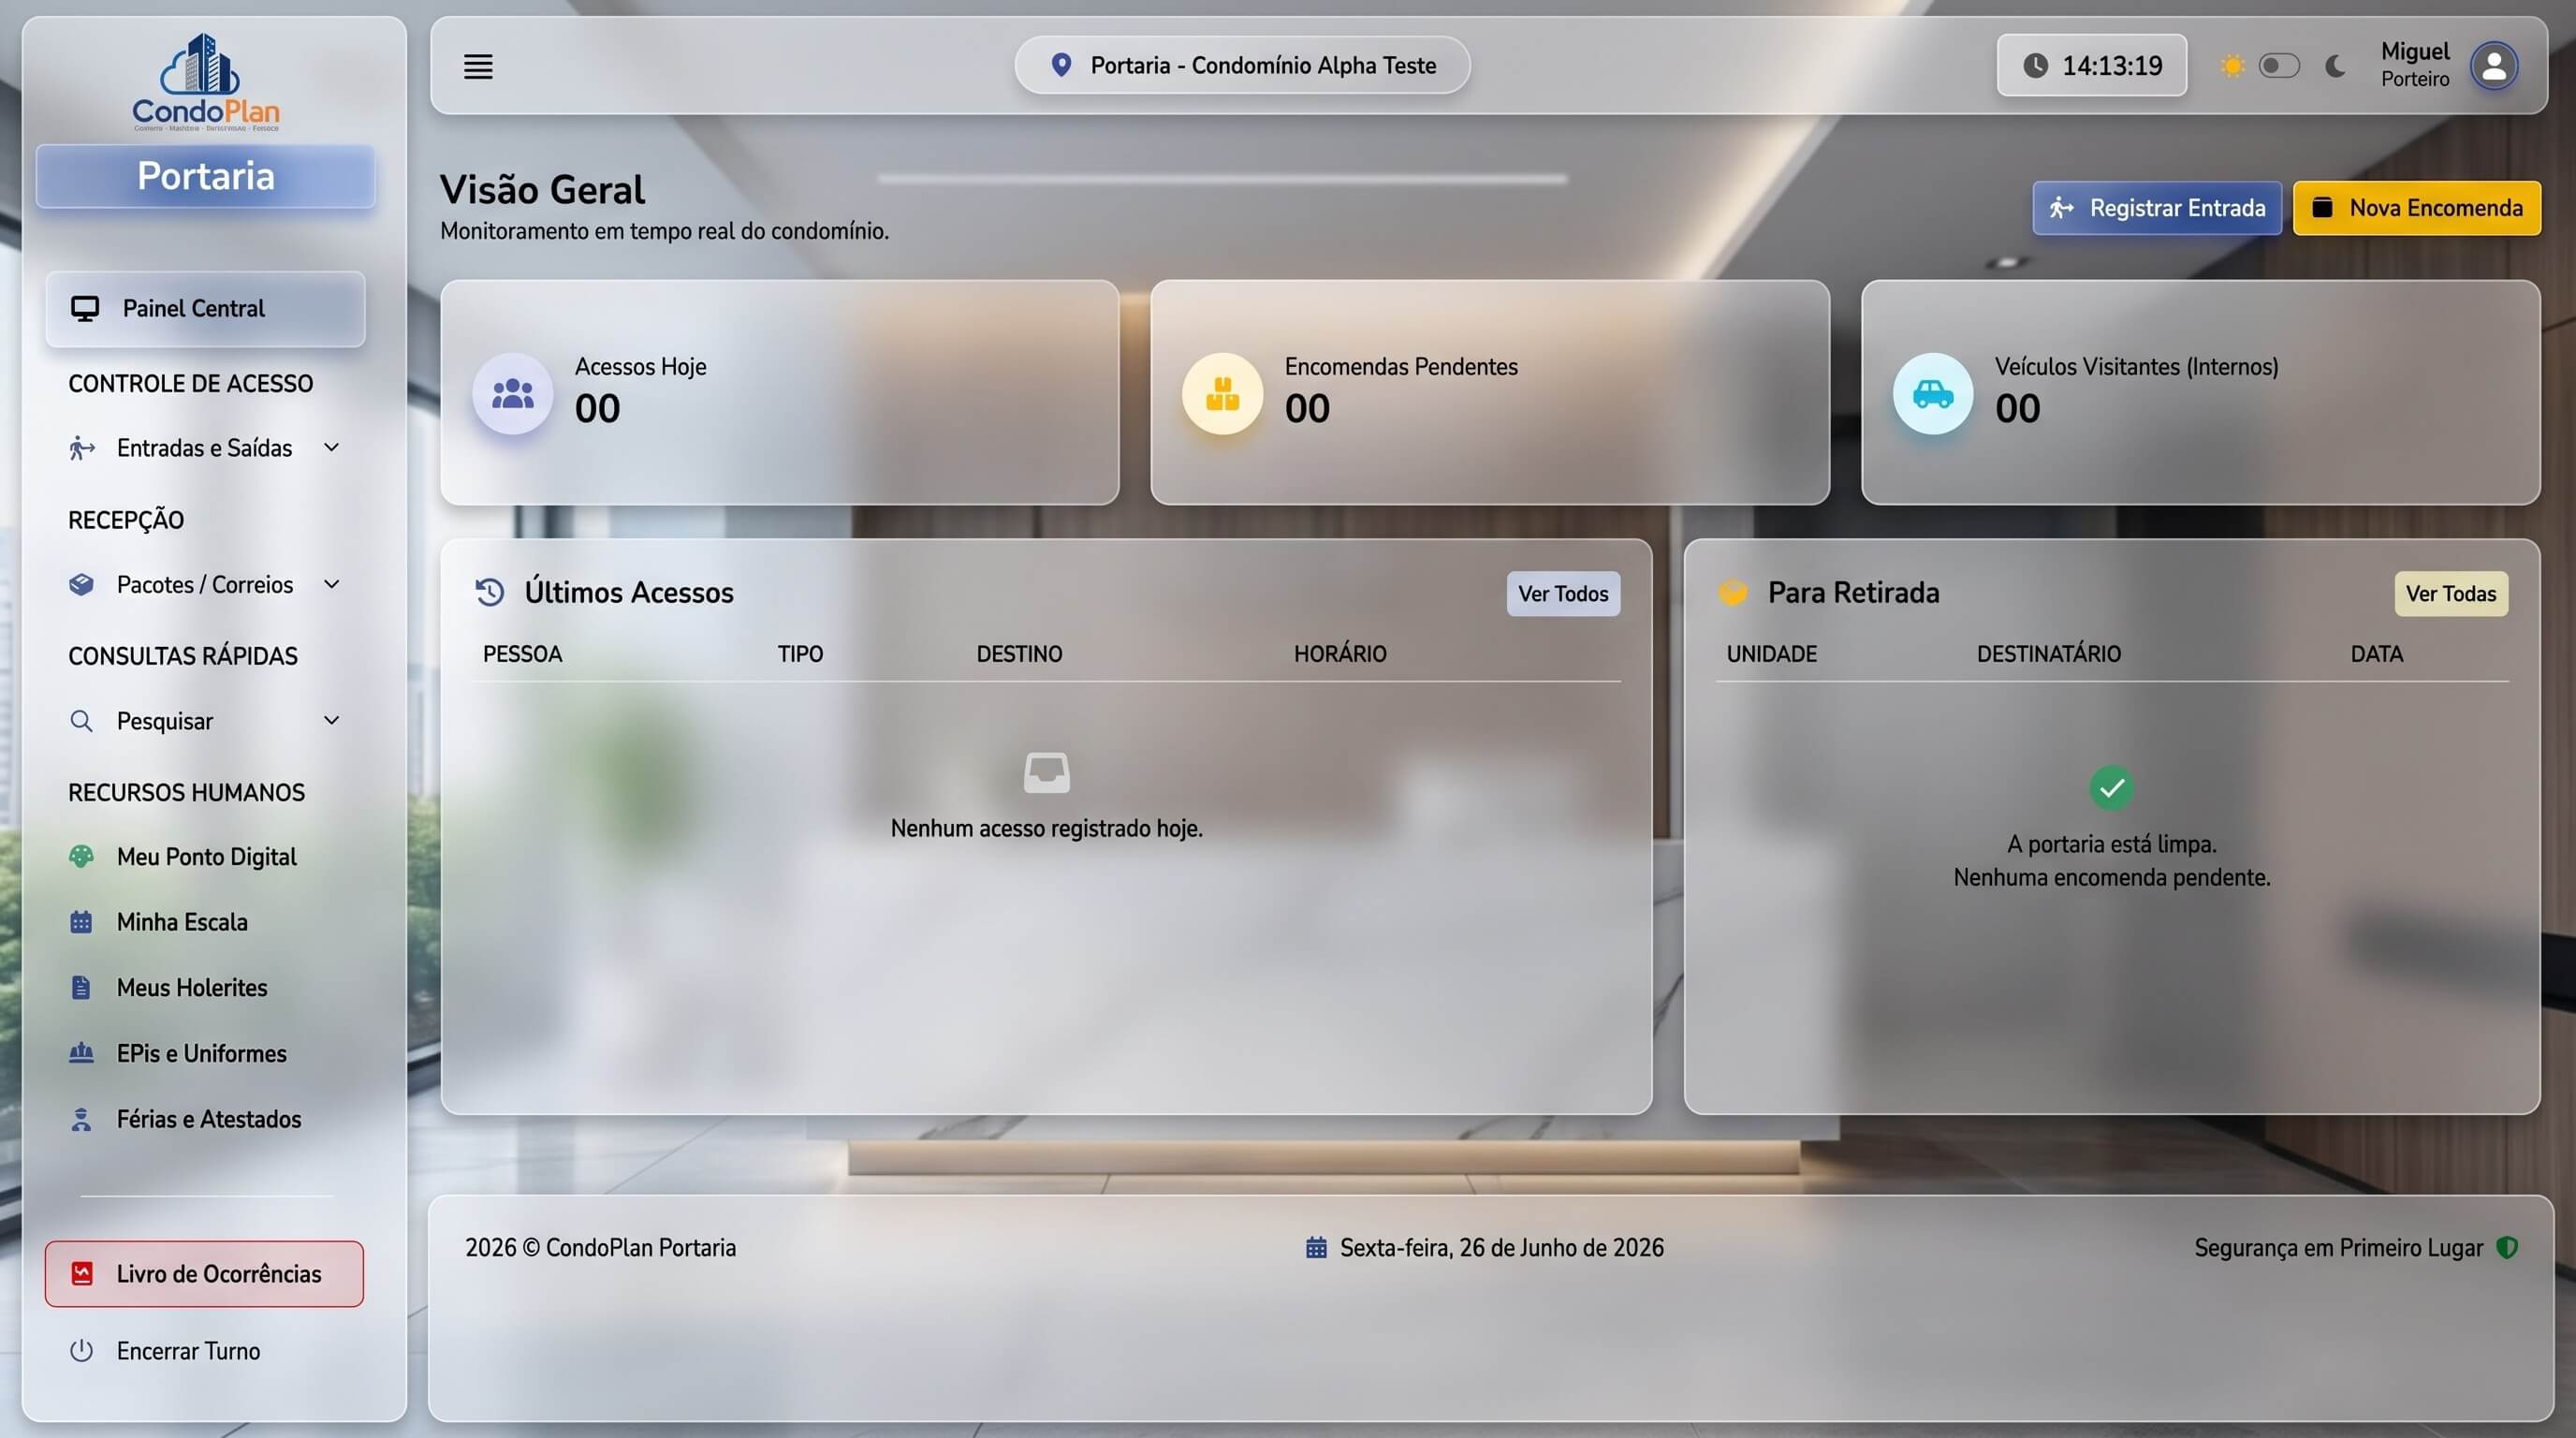2576x1438 pixels.
Task: Click the Encomendas Pendentes card
Action: click(x=1490, y=393)
